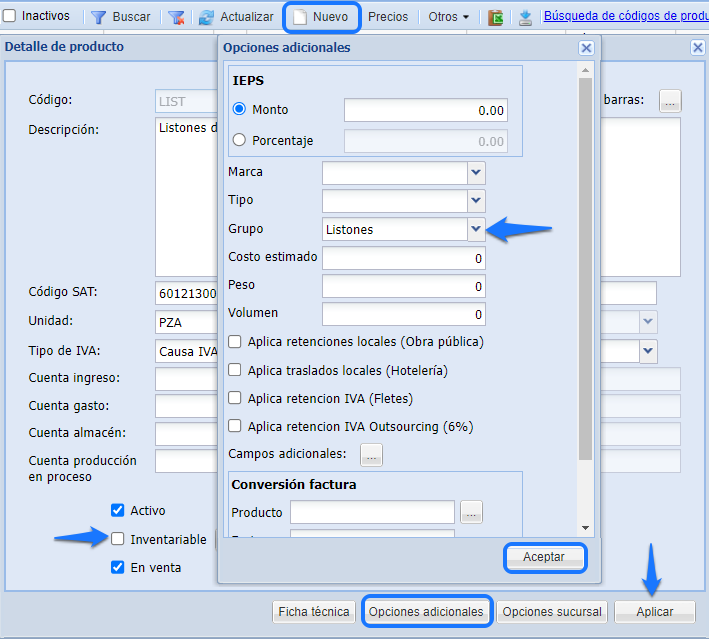Click the clear filter icon
The image size is (709, 639).
click(176, 17)
